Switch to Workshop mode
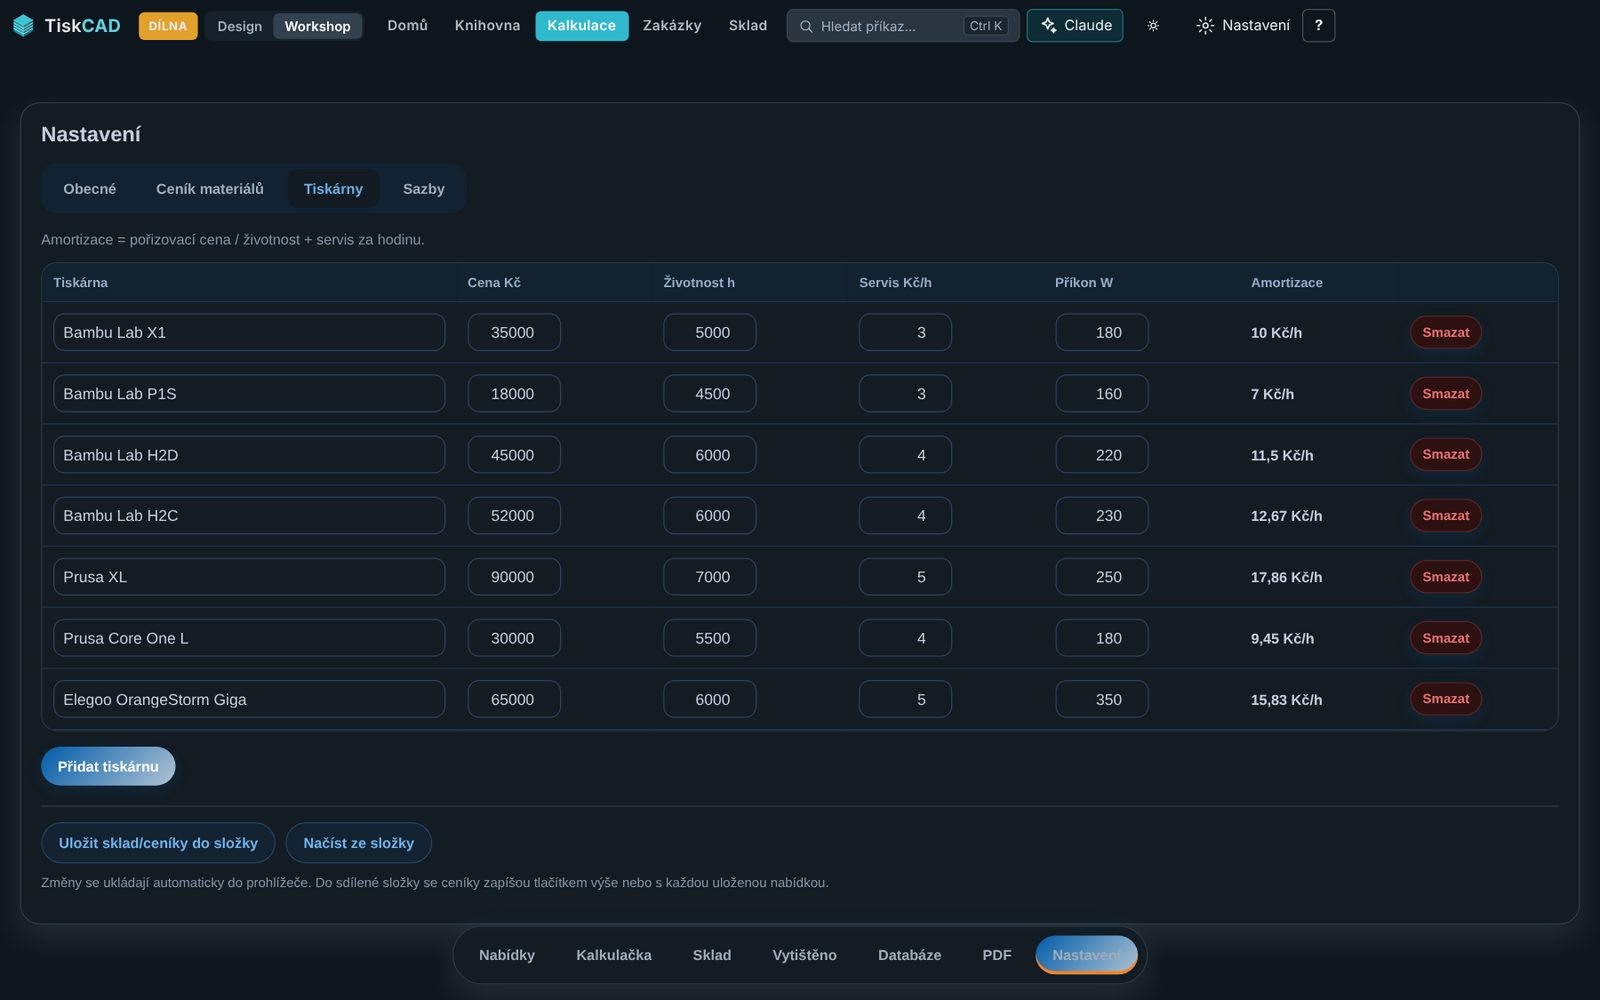The width and height of the screenshot is (1600, 1000). pos(317,26)
